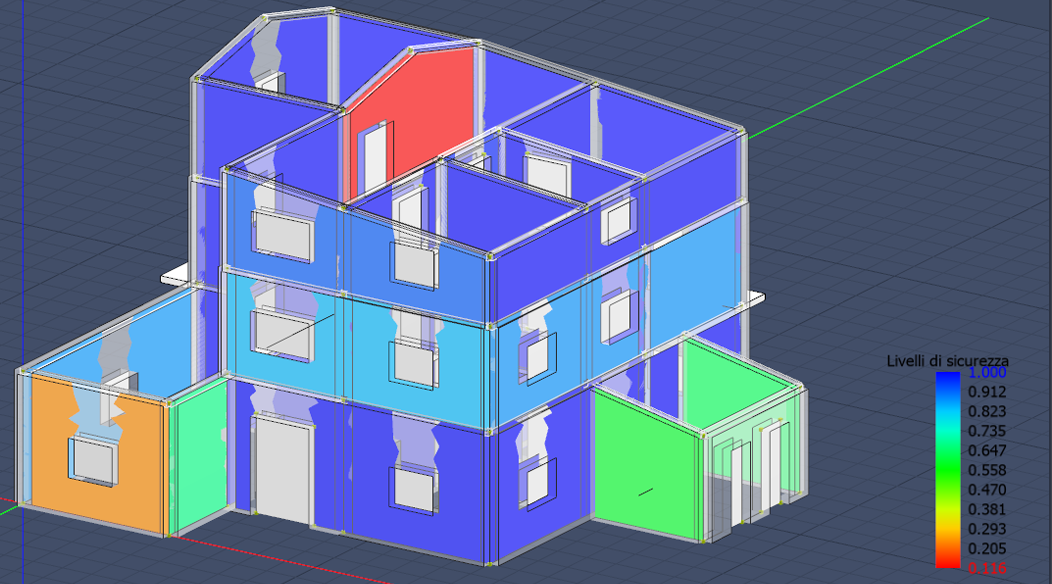Select the 0.912 legend value

click(x=987, y=392)
